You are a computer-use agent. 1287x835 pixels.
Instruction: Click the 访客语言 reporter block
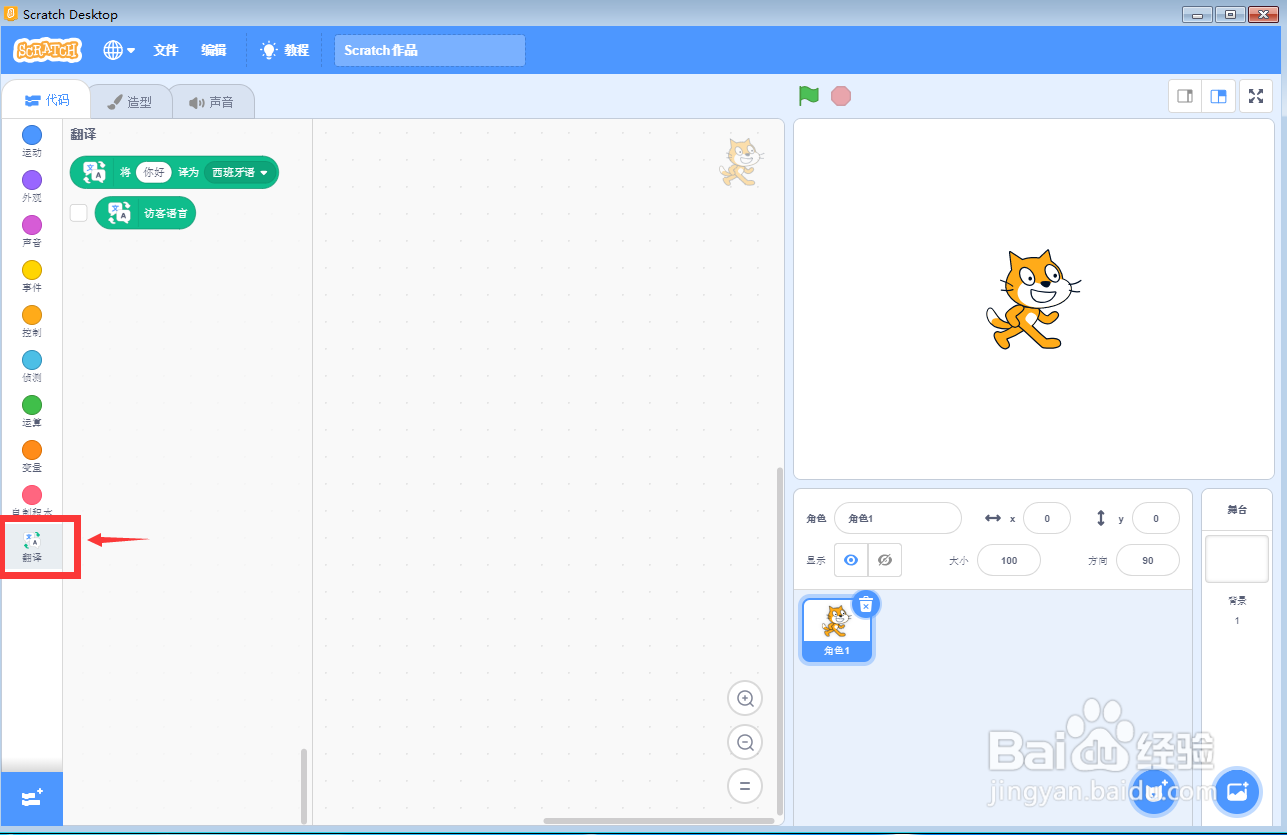tap(146, 212)
